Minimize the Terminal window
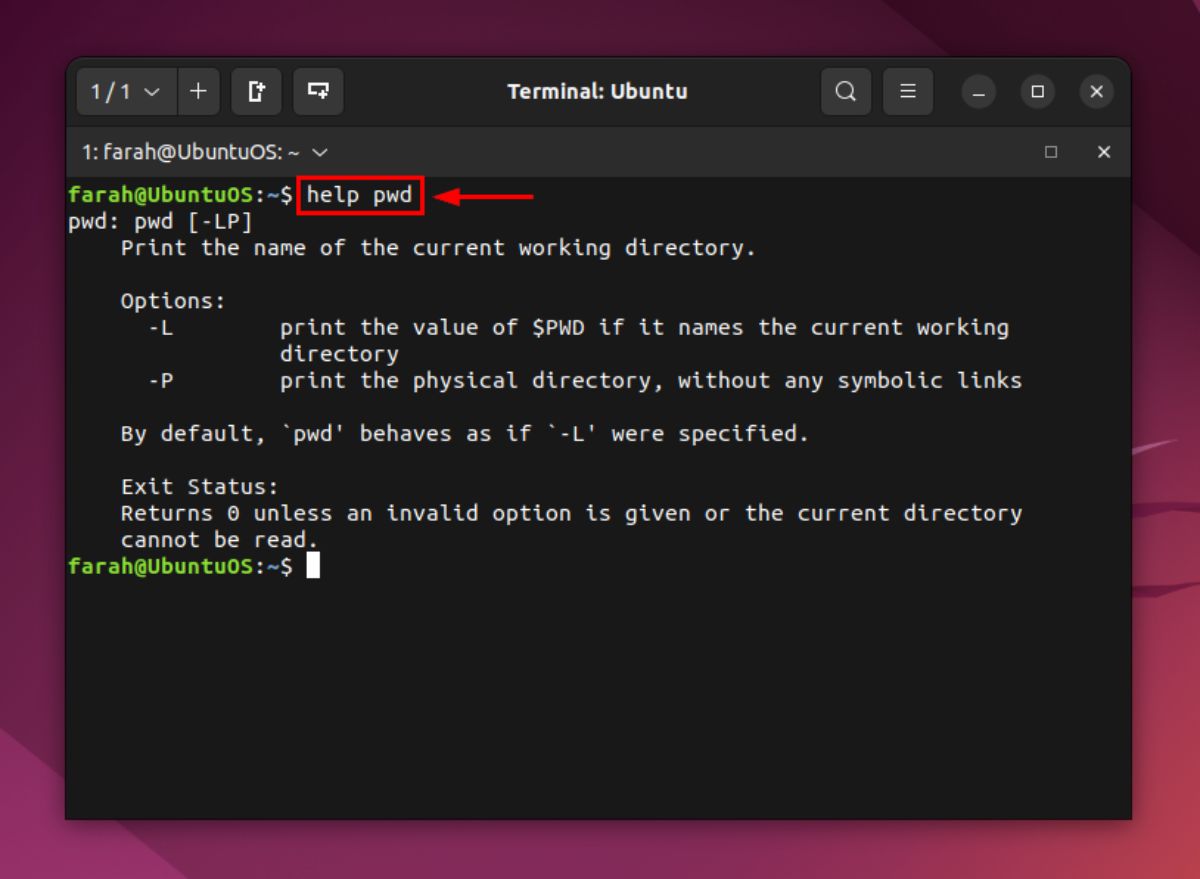 coord(977,91)
